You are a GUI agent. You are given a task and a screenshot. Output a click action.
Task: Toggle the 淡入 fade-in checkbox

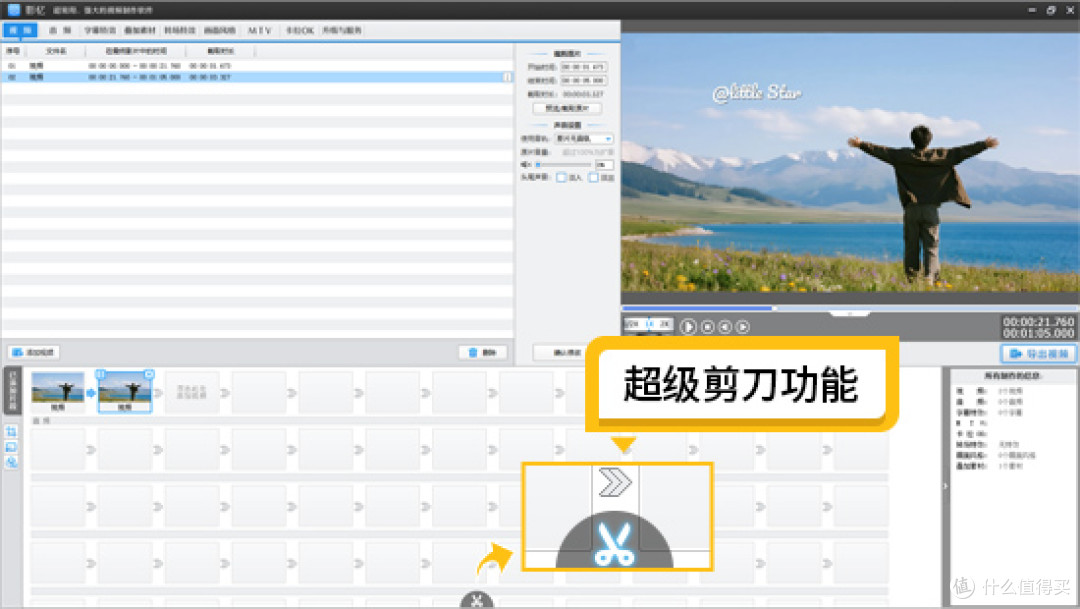[x=561, y=178]
